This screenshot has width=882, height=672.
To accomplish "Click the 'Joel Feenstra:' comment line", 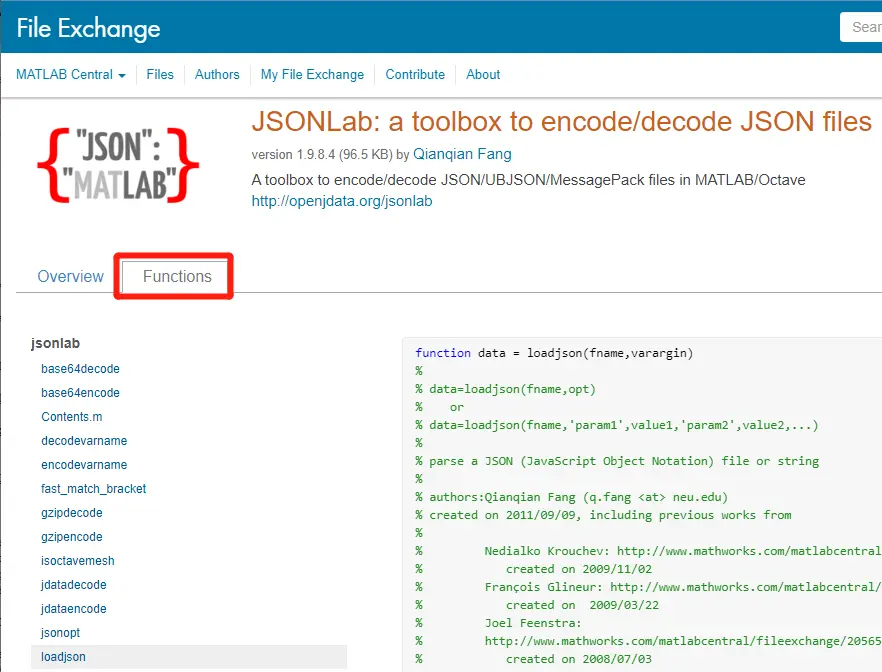I will pos(498,623).
